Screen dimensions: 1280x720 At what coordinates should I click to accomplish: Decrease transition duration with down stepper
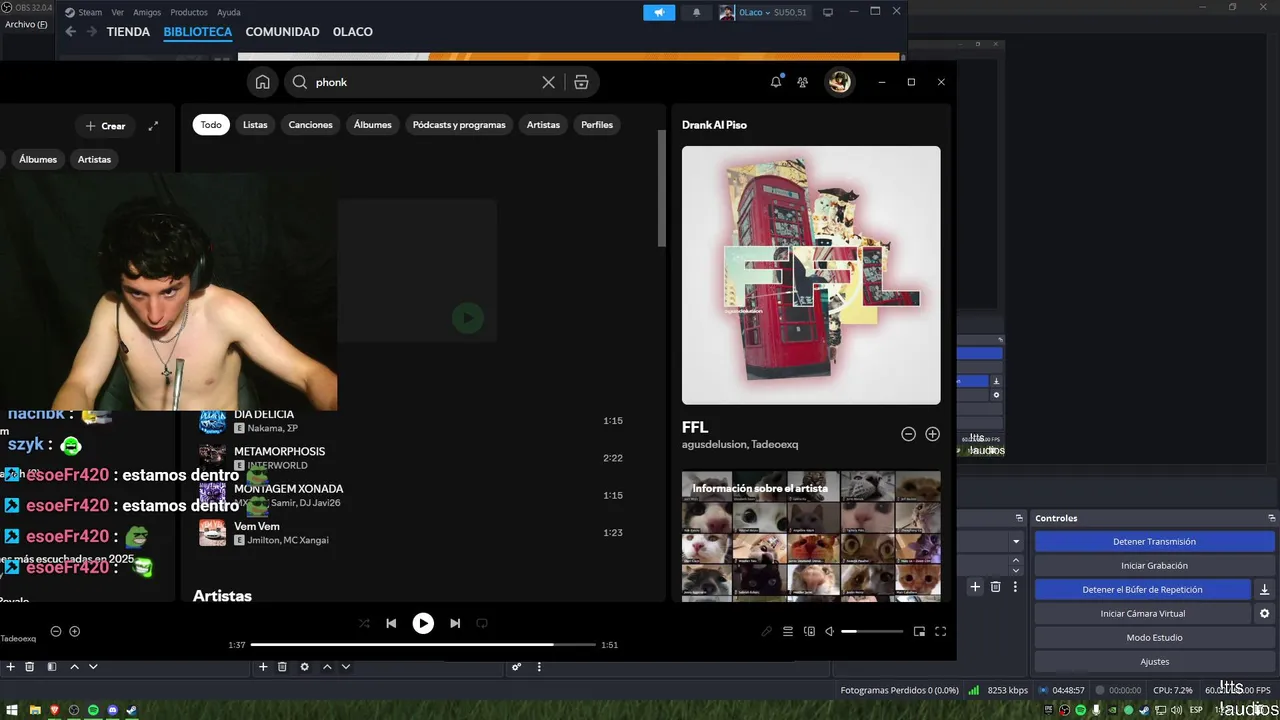[x=1016, y=570]
